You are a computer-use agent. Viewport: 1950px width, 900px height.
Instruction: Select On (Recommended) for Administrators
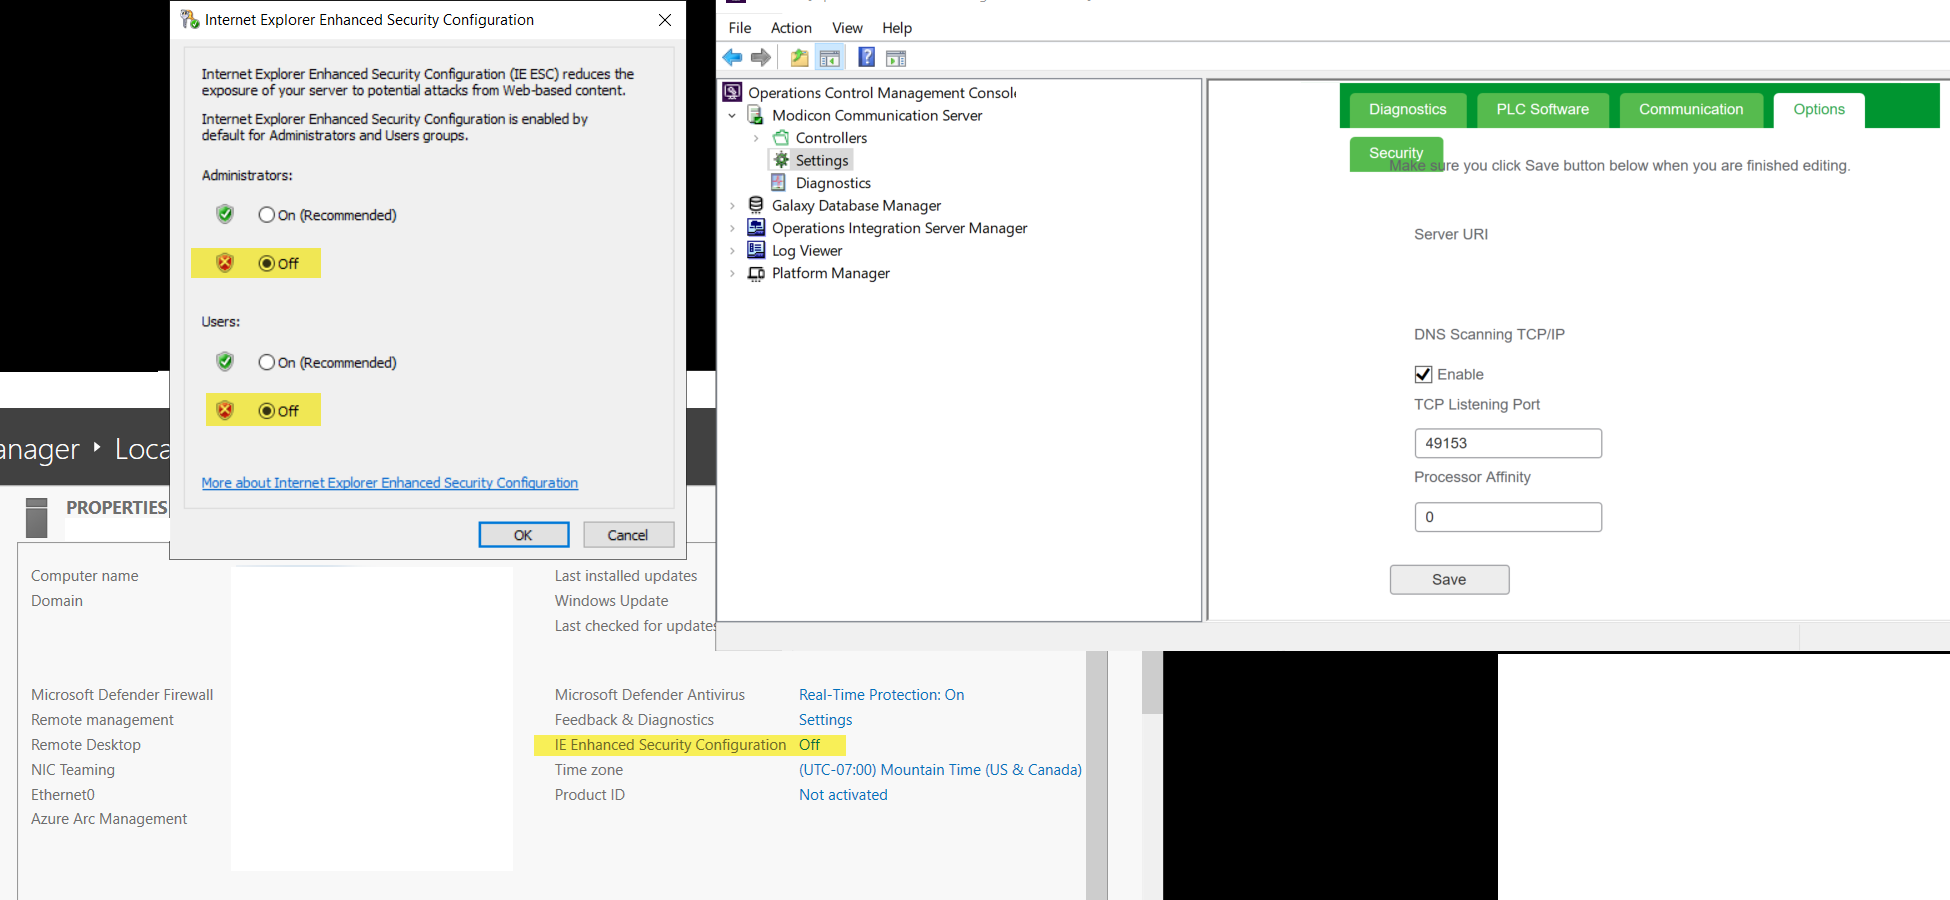(266, 215)
